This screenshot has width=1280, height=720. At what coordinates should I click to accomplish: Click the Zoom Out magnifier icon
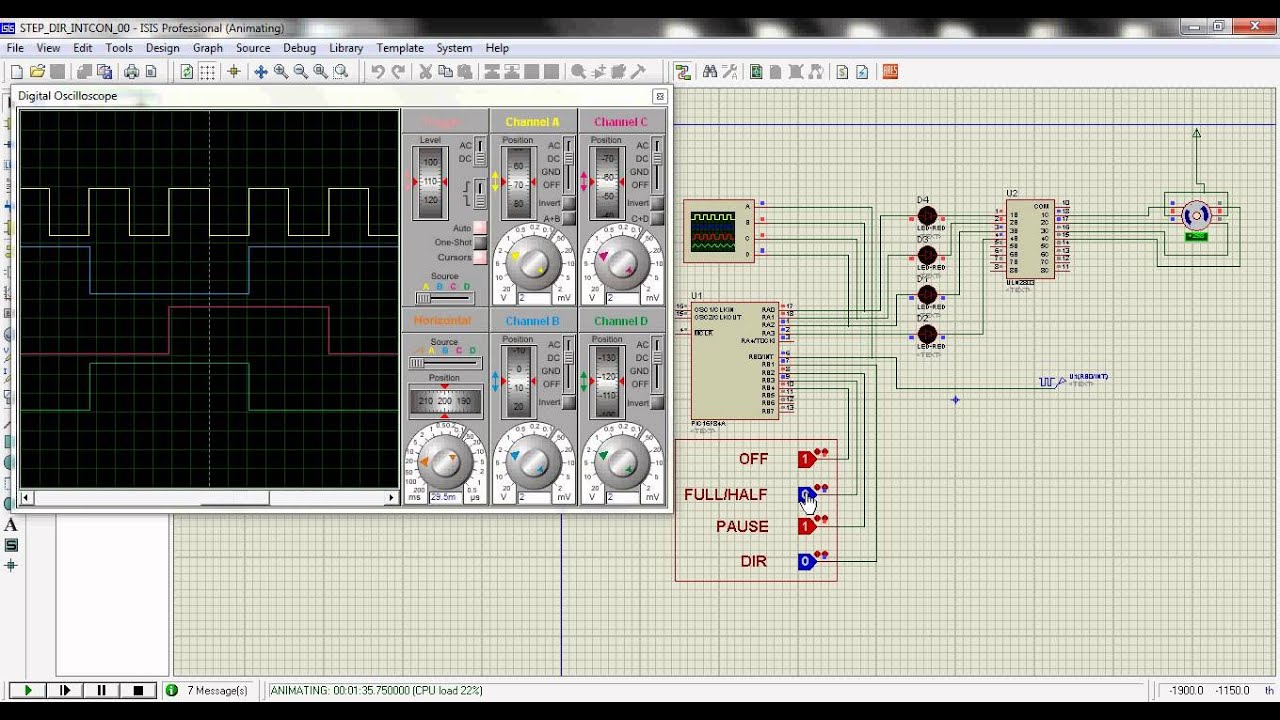(x=301, y=71)
